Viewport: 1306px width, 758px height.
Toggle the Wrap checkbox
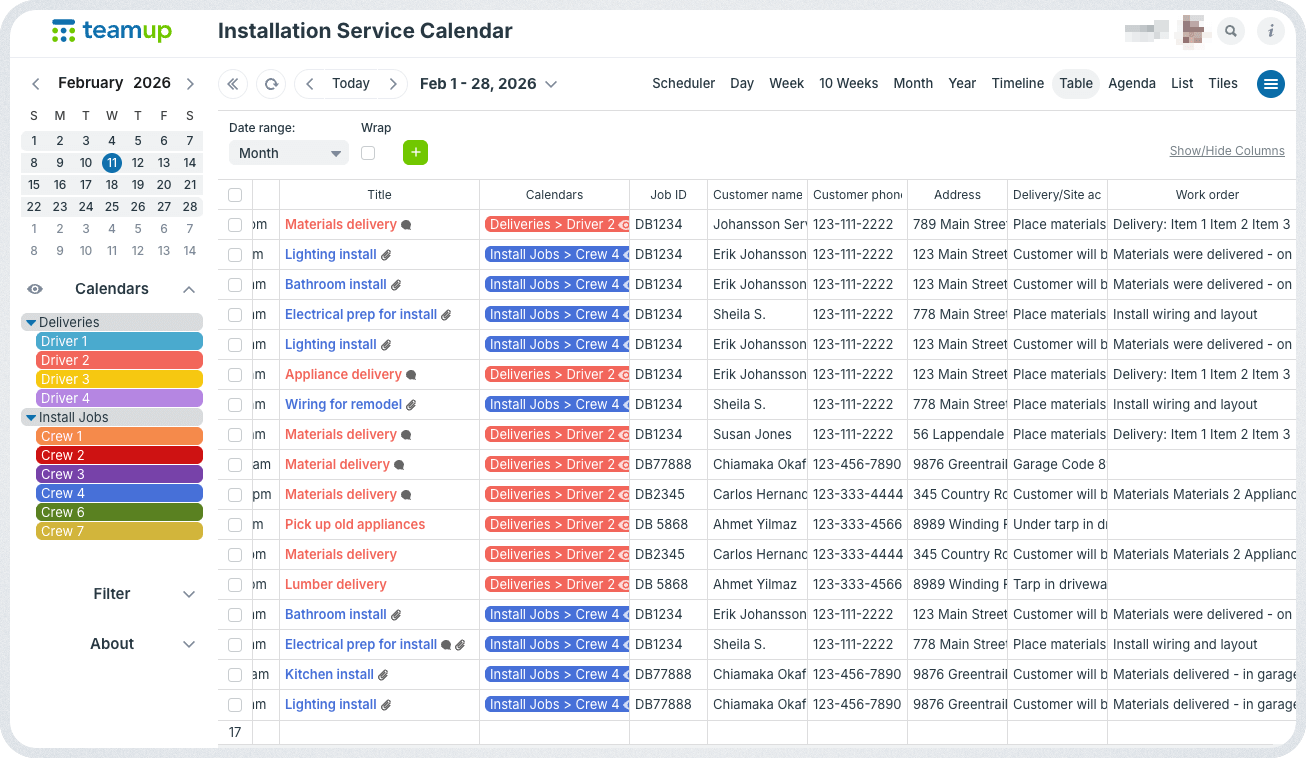(368, 153)
